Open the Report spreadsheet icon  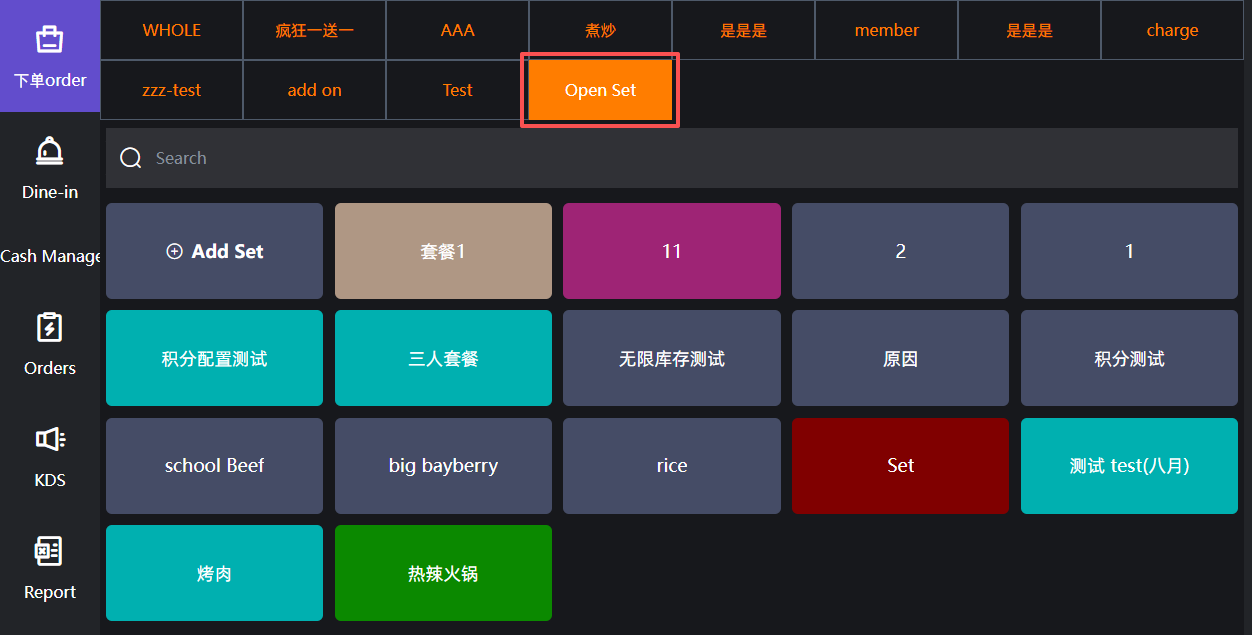pos(50,551)
